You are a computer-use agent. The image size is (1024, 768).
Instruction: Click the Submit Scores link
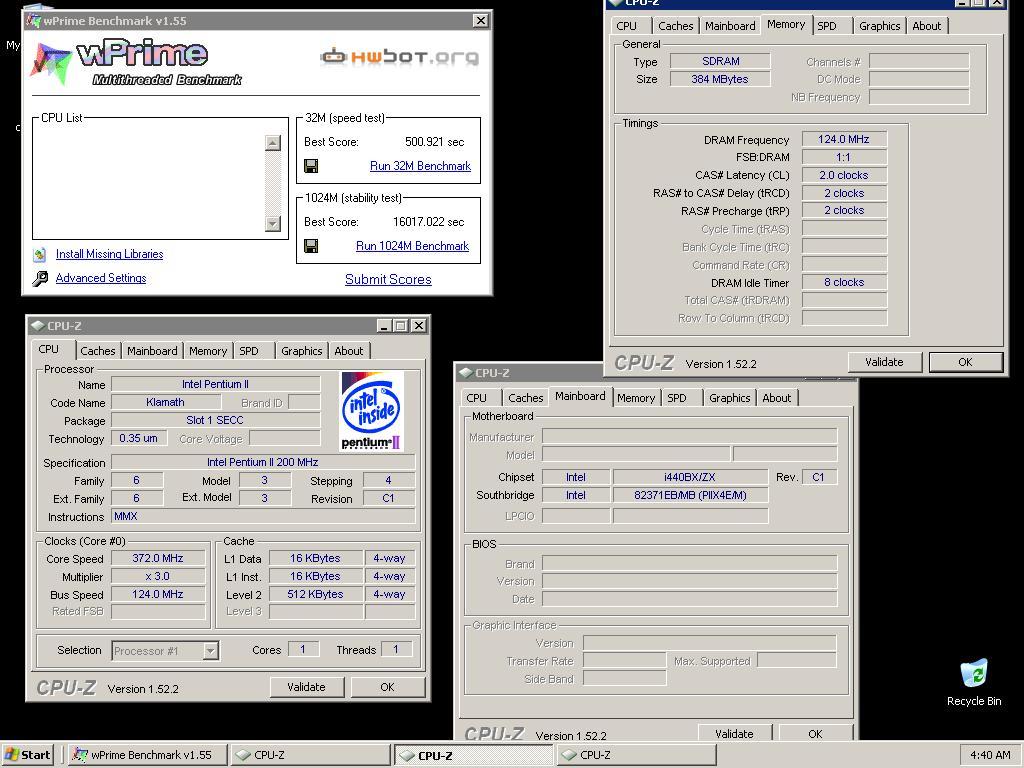tap(388, 280)
